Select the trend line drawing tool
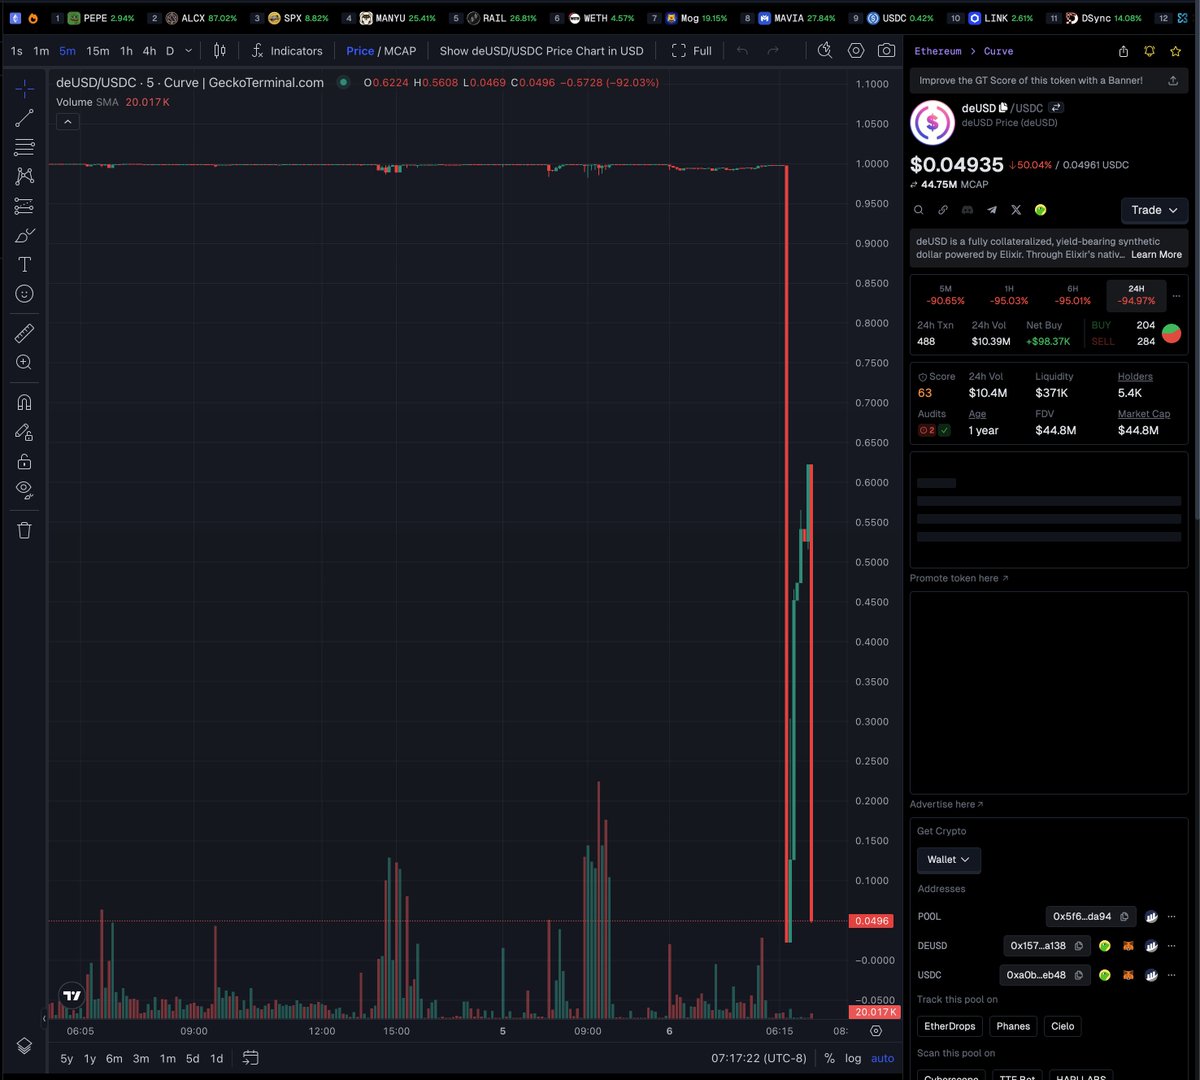The image size is (1200, 1080). coord(25,119)
